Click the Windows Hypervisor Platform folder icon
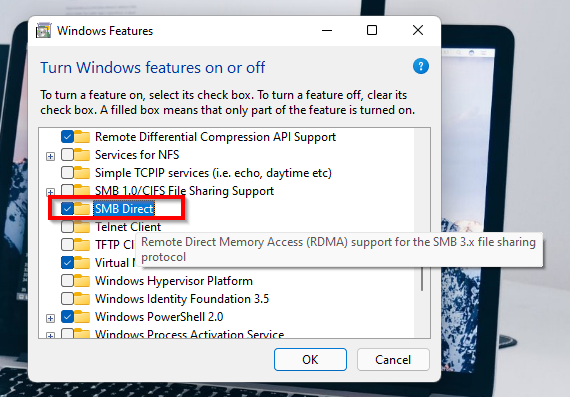The height and width of the screenshot is (397, 570). [x=82, y=281]
